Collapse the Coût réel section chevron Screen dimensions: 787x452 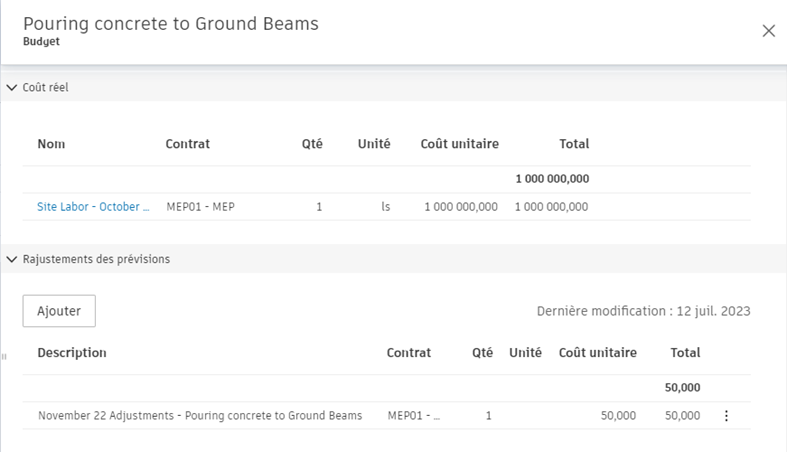tap(12, 88)
